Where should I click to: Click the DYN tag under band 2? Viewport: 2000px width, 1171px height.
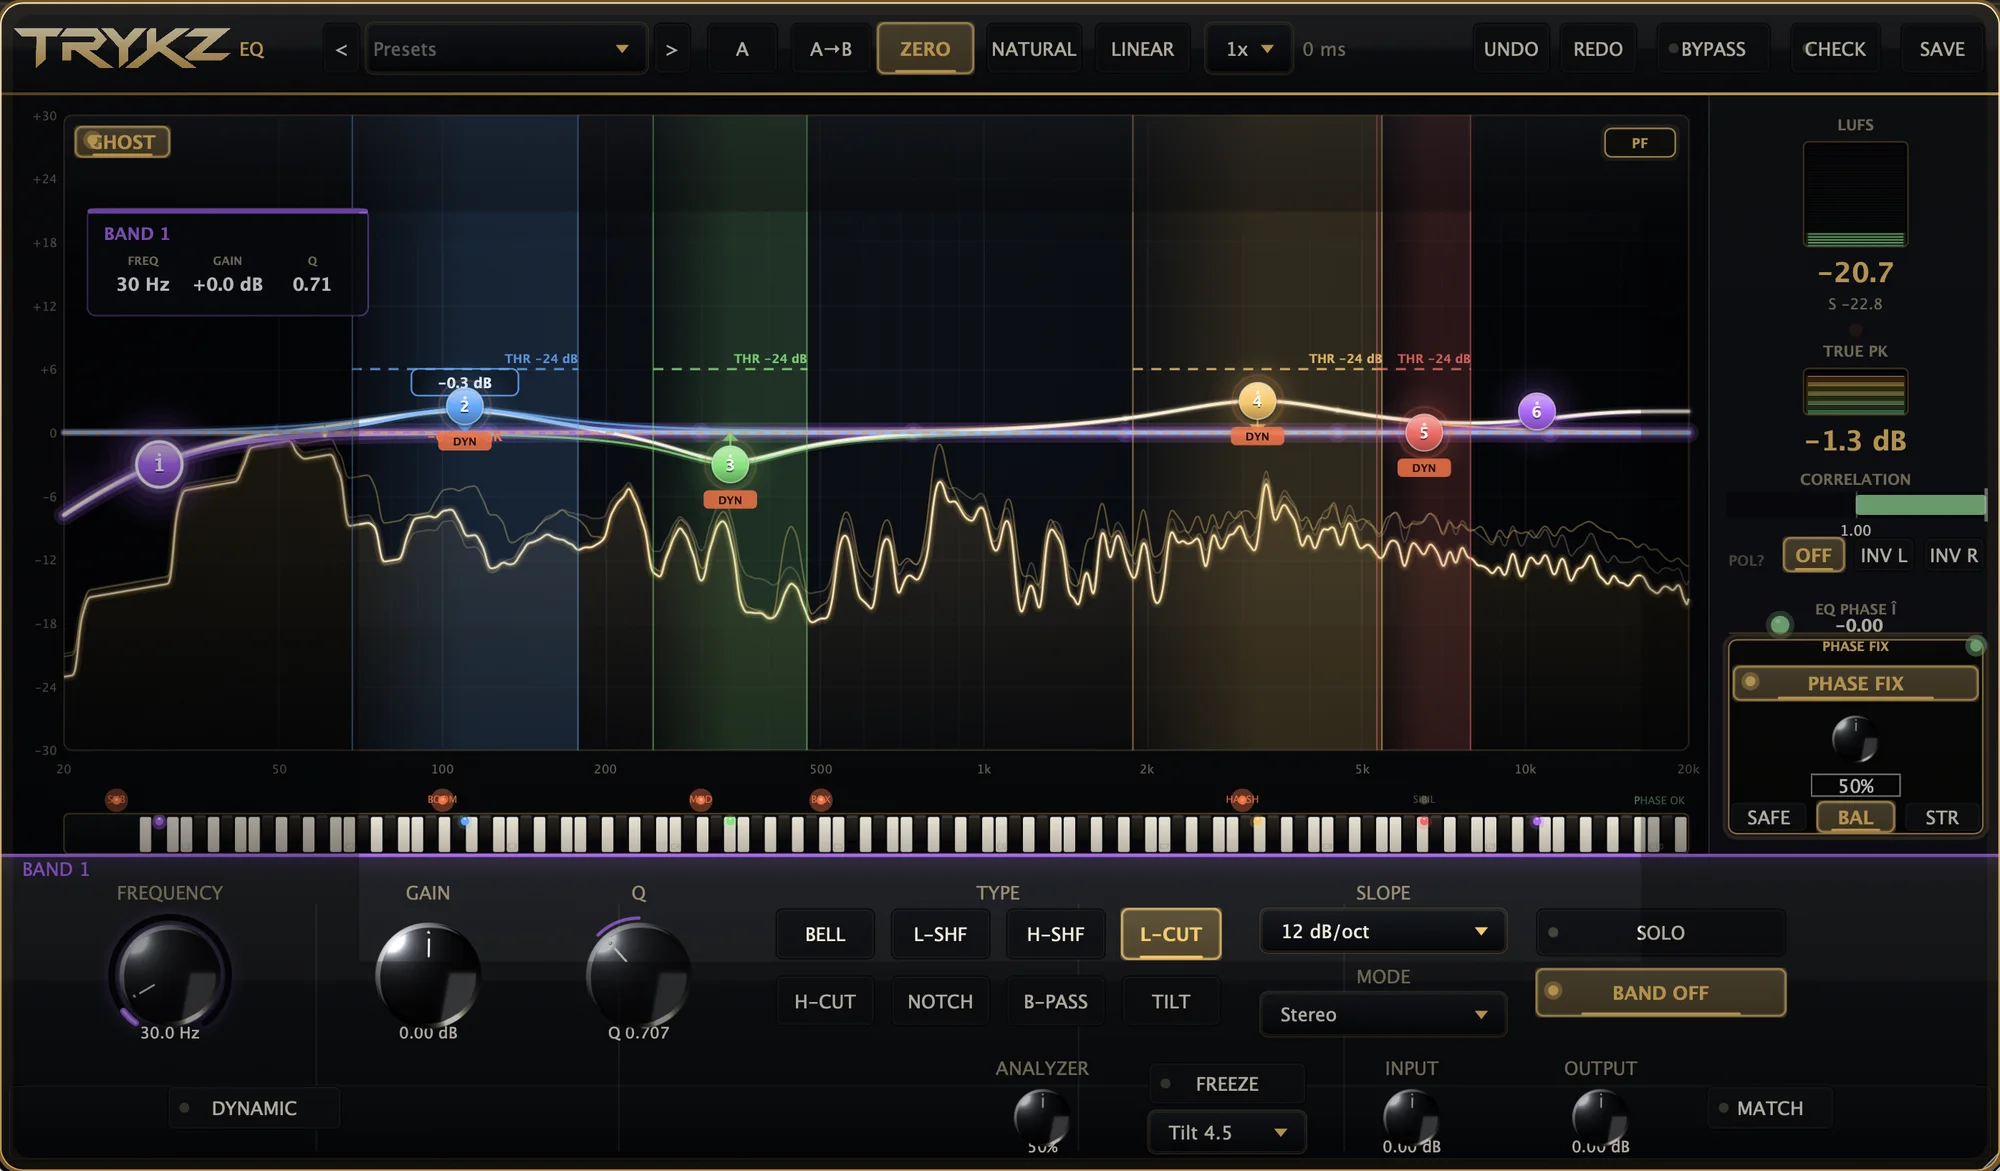coord(465,441)
